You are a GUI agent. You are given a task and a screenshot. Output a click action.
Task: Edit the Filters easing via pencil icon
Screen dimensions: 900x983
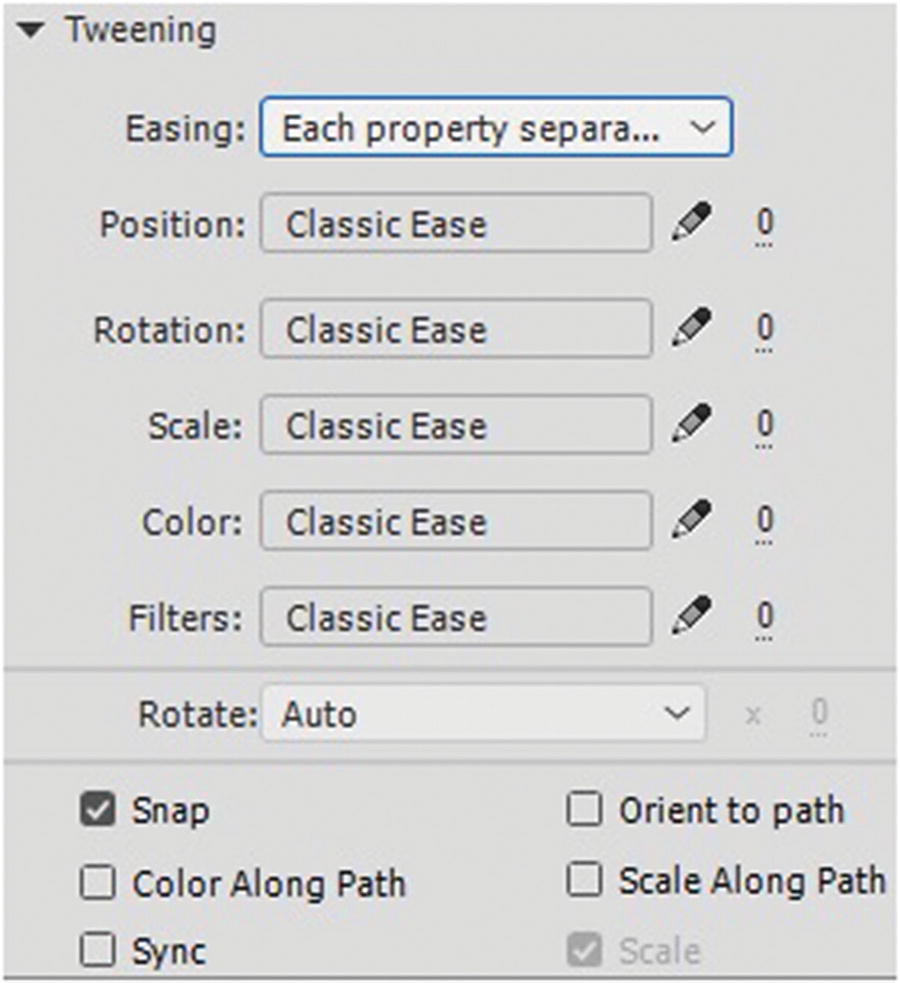(x=692, y=616)
